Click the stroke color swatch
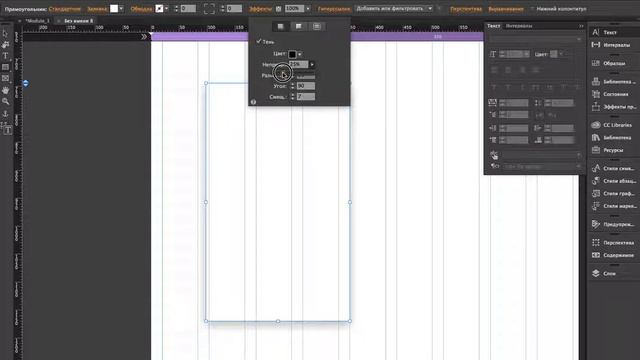Image resolution: width=640 pixels, height=360 pixels. (159, 9)
